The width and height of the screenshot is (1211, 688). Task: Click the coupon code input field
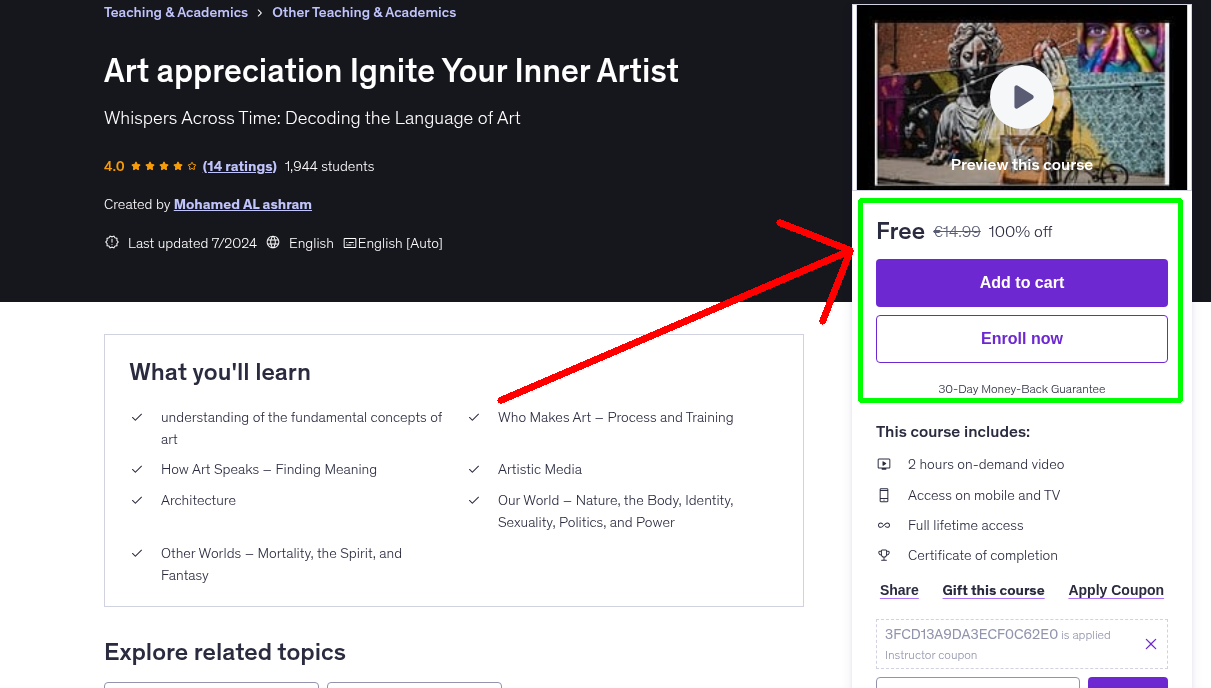pyautogui.click(x=977, y=683)
